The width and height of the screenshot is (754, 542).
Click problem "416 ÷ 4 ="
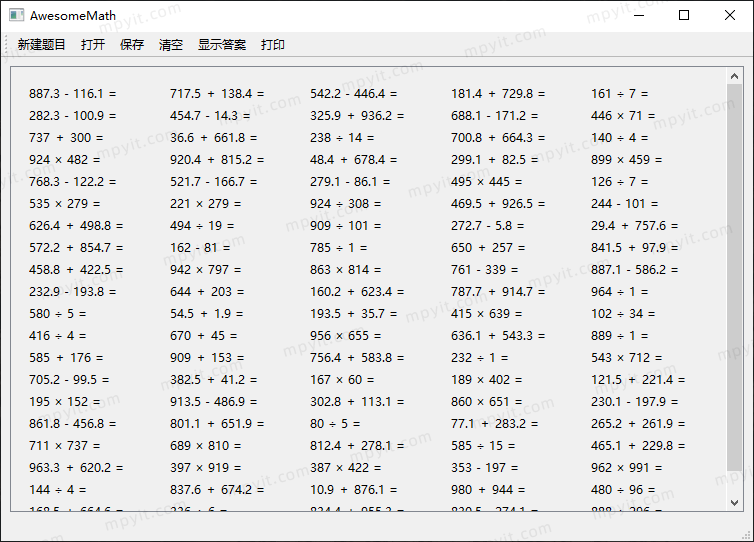click(57, 336)
